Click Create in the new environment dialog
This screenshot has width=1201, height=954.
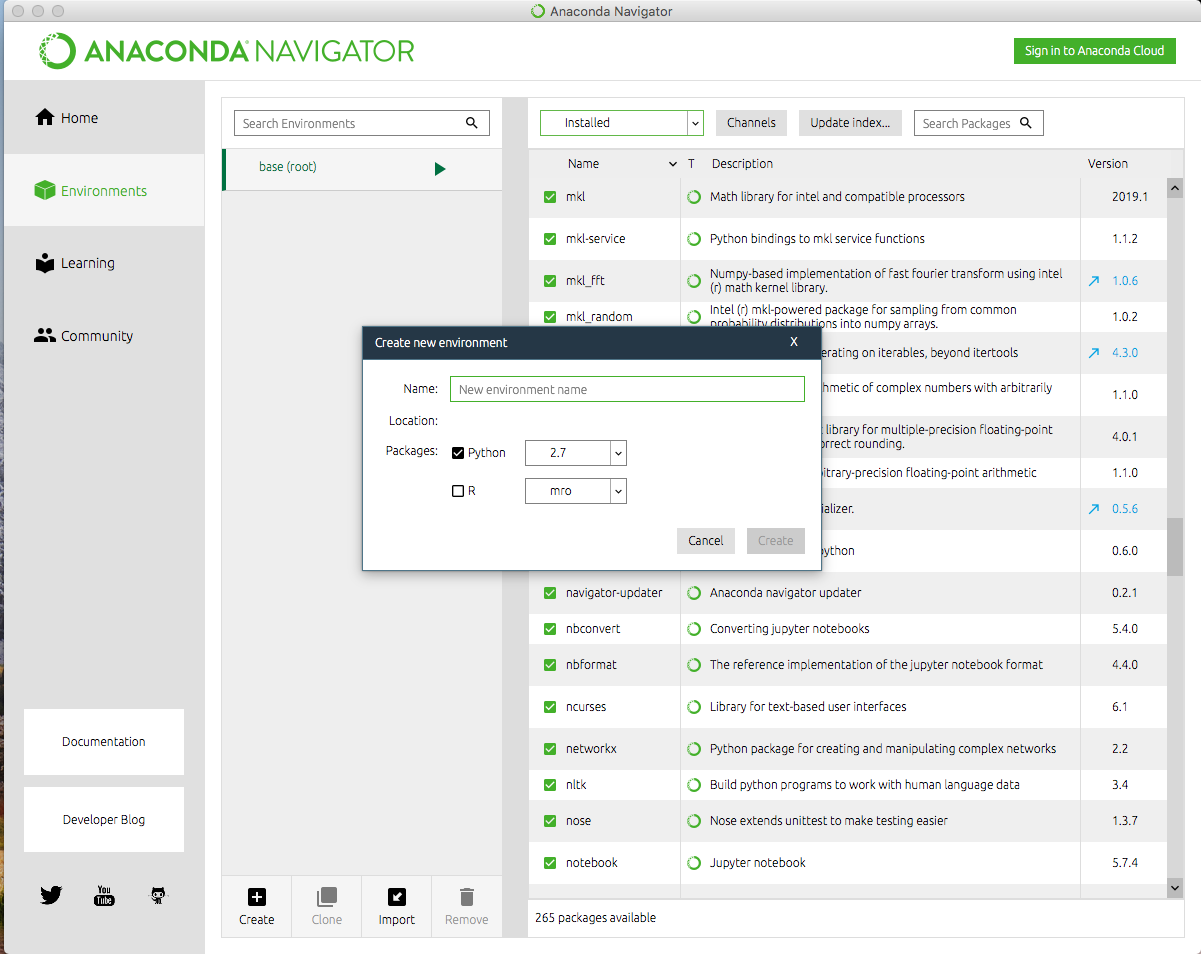click(x=776, y=541)
